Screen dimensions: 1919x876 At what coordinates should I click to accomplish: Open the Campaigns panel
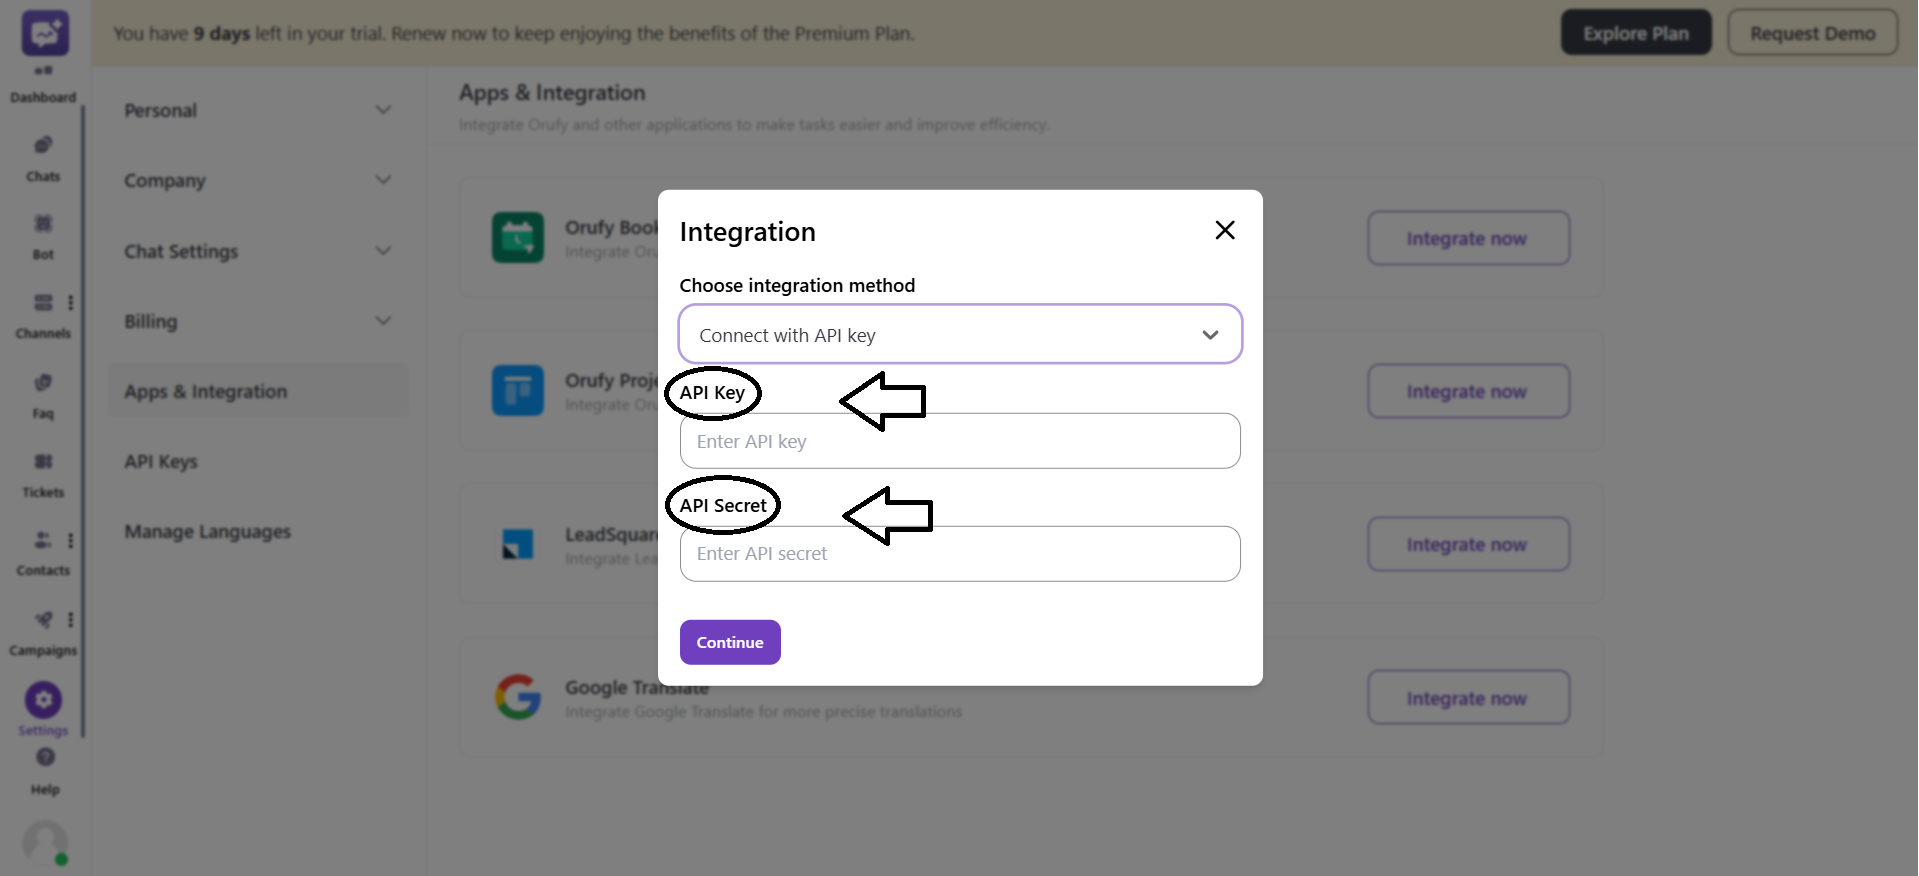coord(42,630)
